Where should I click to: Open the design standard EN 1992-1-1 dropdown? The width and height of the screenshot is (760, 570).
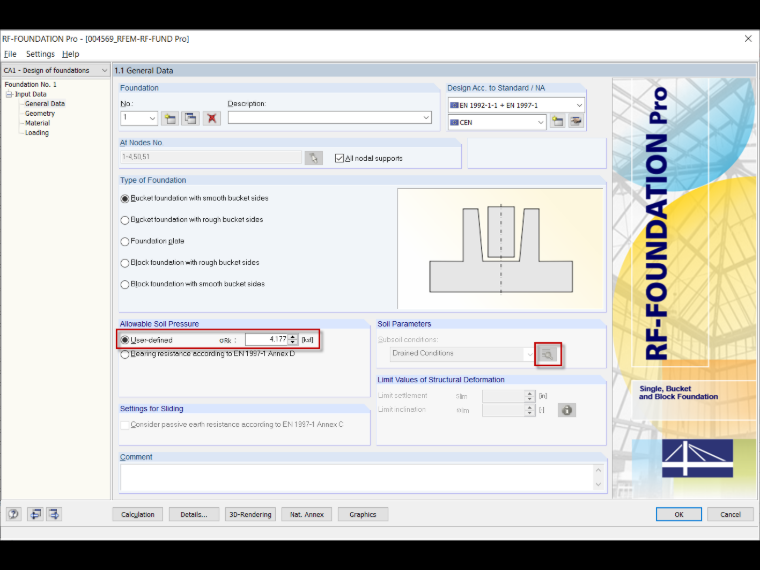pyautogui.click(x=579, y=105)
